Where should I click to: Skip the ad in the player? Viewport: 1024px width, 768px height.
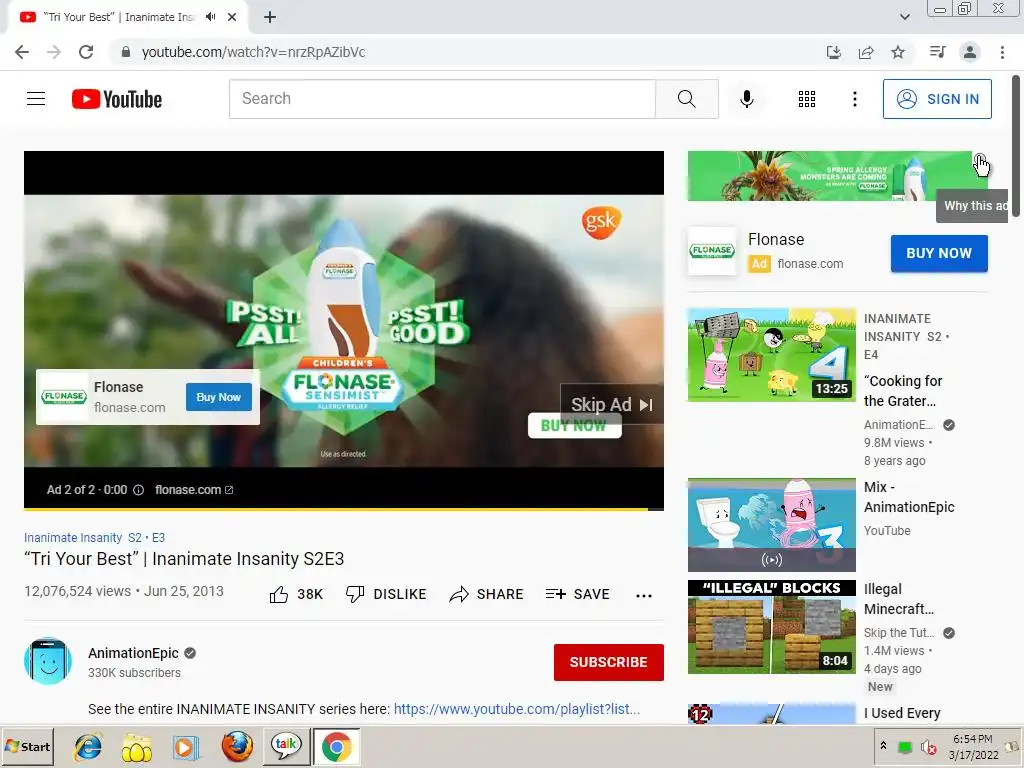pyautogui.click(x=611, y=405)
